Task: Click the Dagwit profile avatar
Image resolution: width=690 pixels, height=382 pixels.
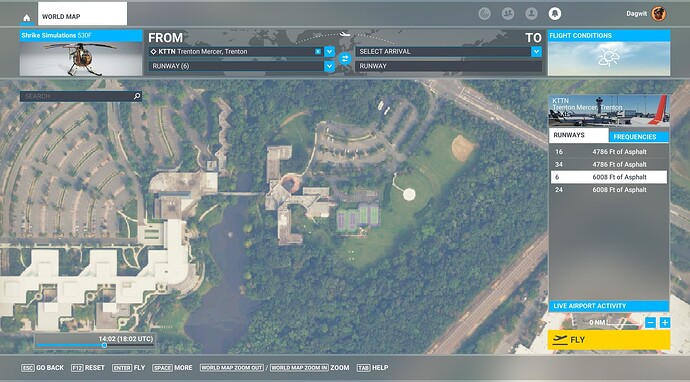Action: (659, 14)
